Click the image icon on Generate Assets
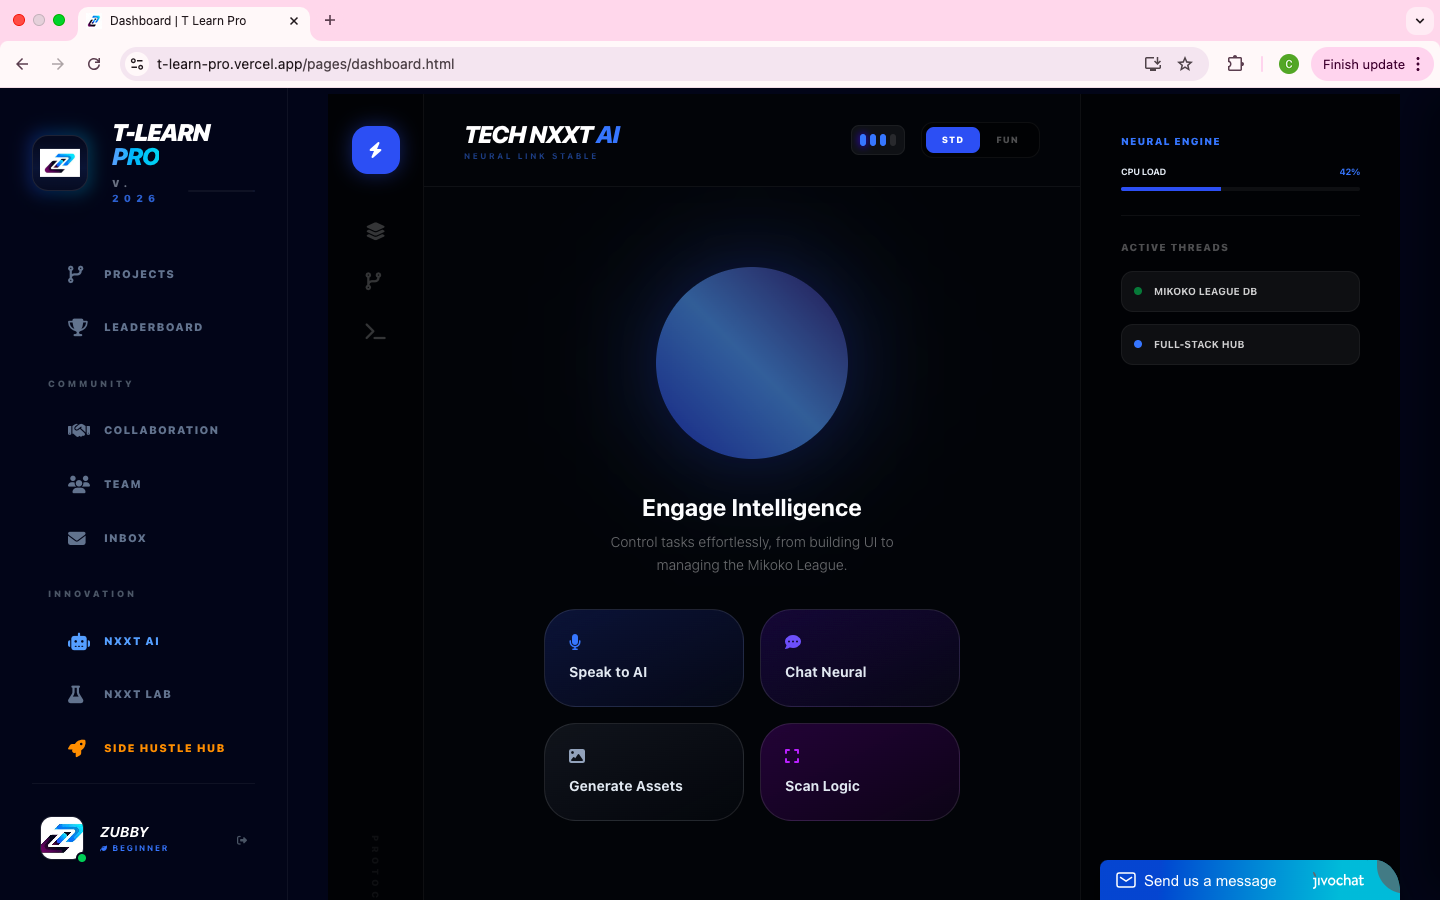 click(x=577, y=756)
